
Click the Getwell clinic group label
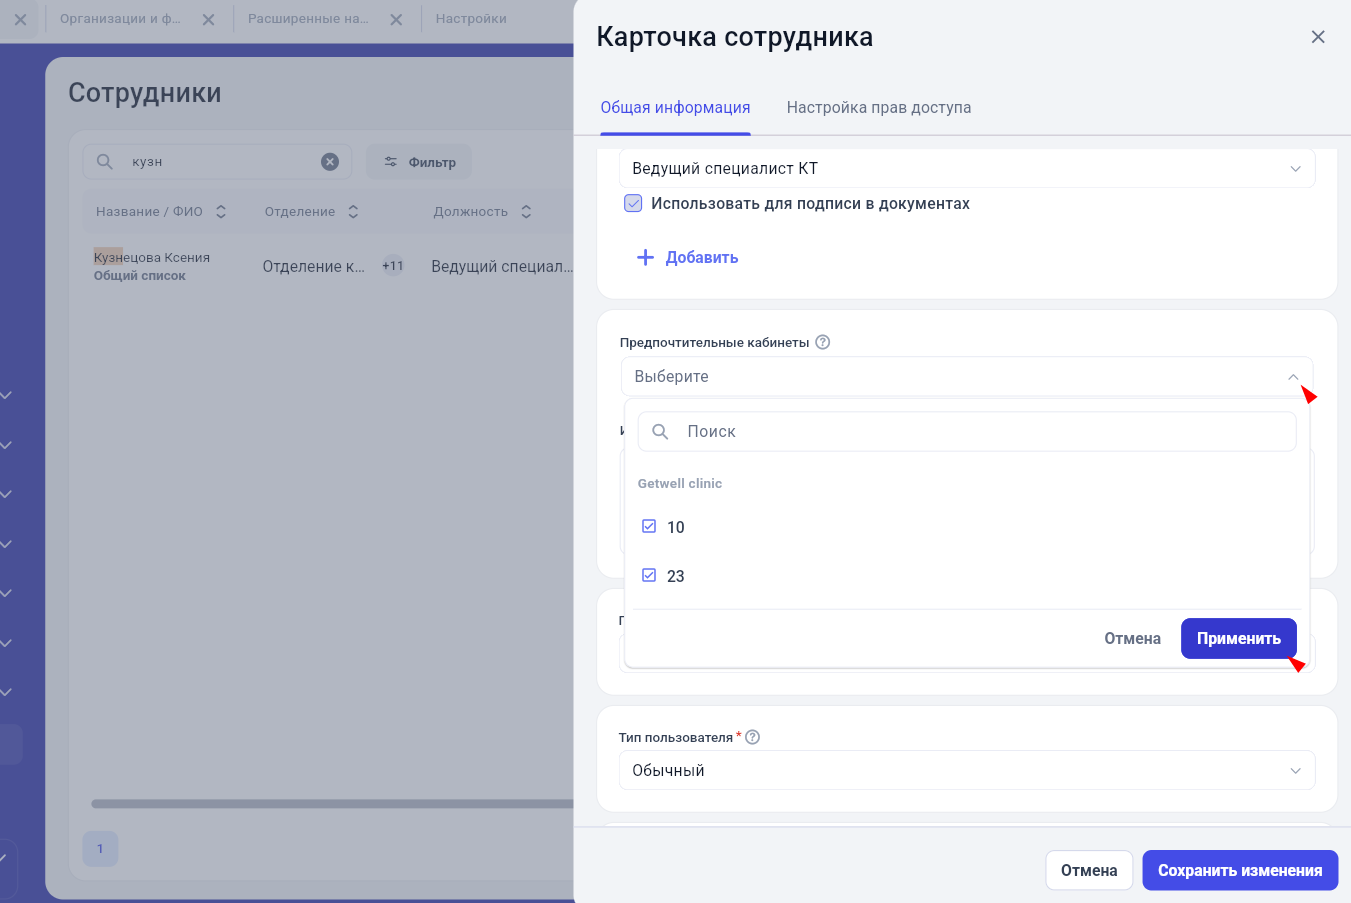click(x=680, y=484)
